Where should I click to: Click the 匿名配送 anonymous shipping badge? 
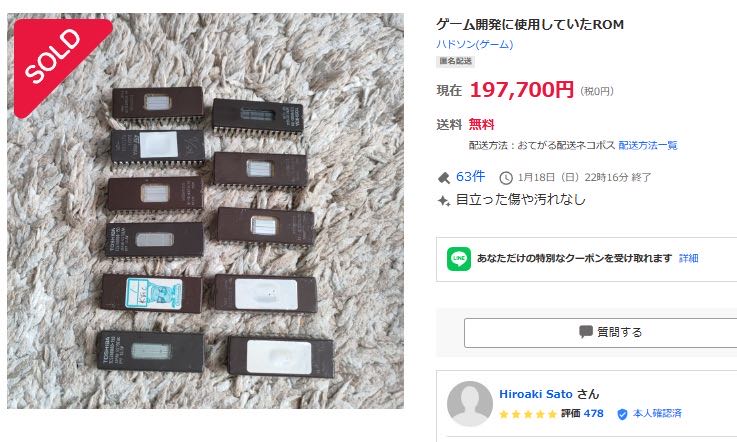pos(455,61)
